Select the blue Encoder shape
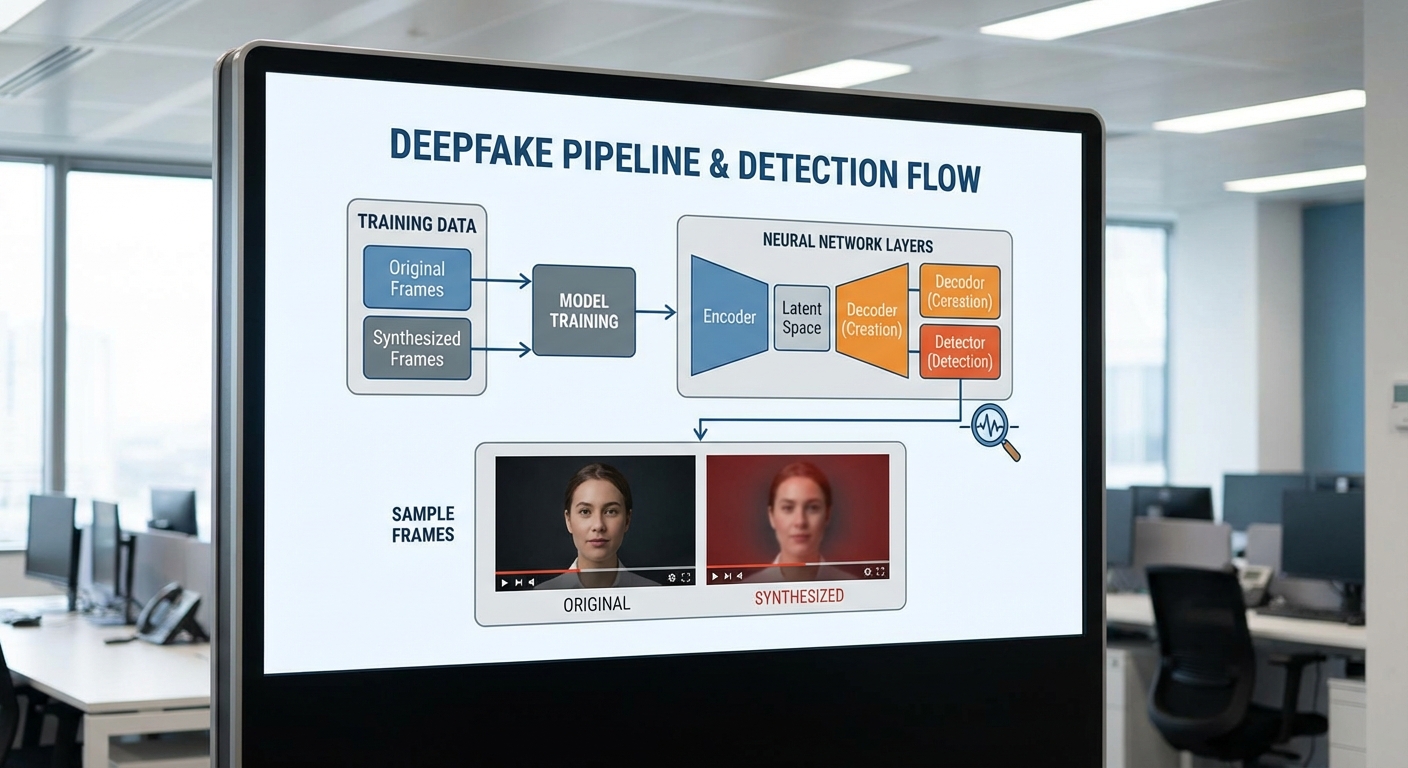Image resolution: width=1408 pixels, height=768 pixels. tap(728, 316)
